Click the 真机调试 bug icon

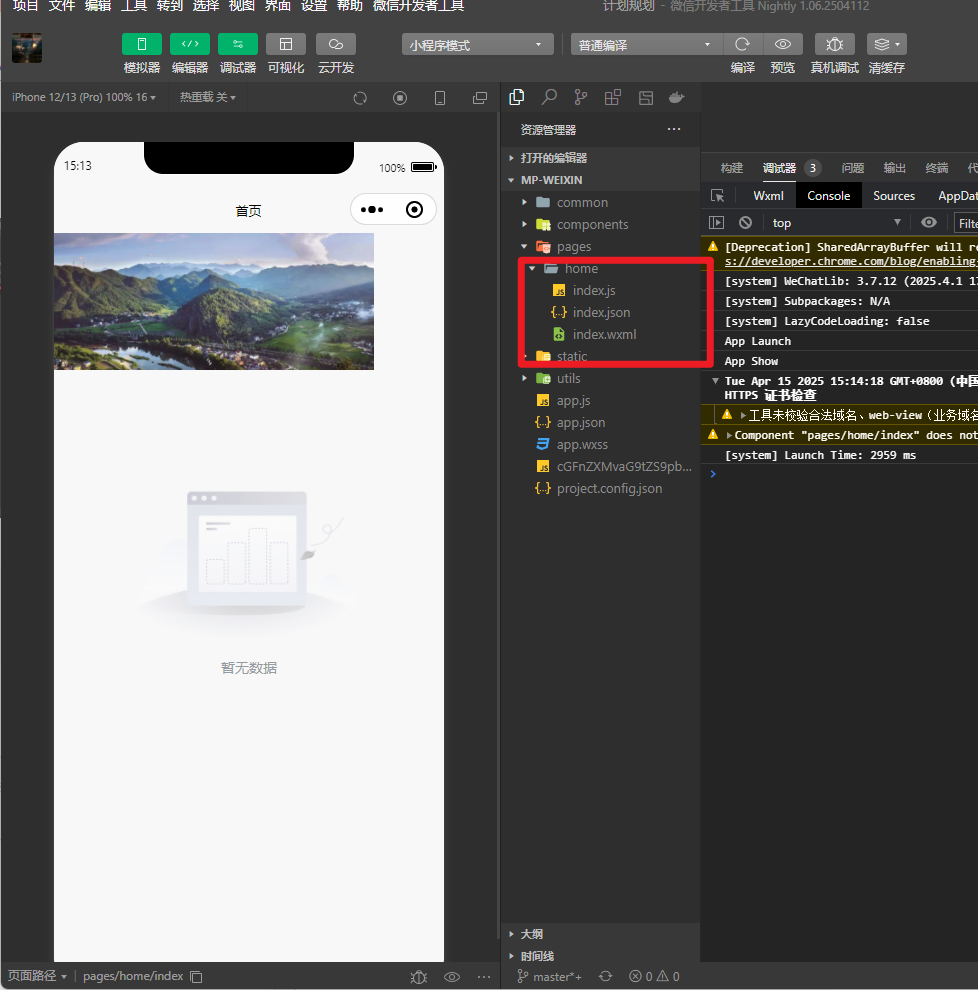[x=834, y=45]
